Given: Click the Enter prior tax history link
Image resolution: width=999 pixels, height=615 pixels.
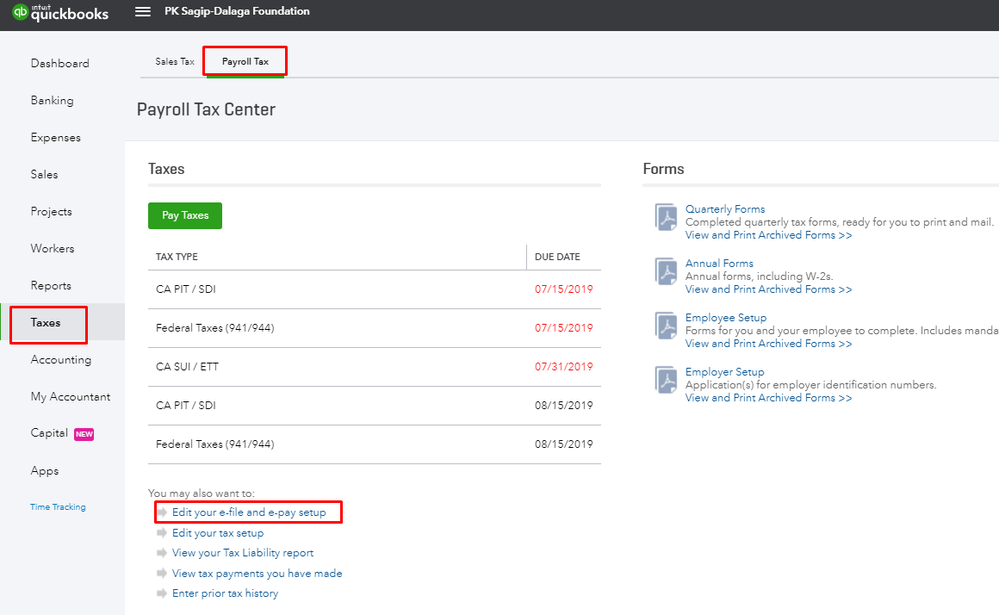Looking at the screenshot, I should [x=225, y=593].
